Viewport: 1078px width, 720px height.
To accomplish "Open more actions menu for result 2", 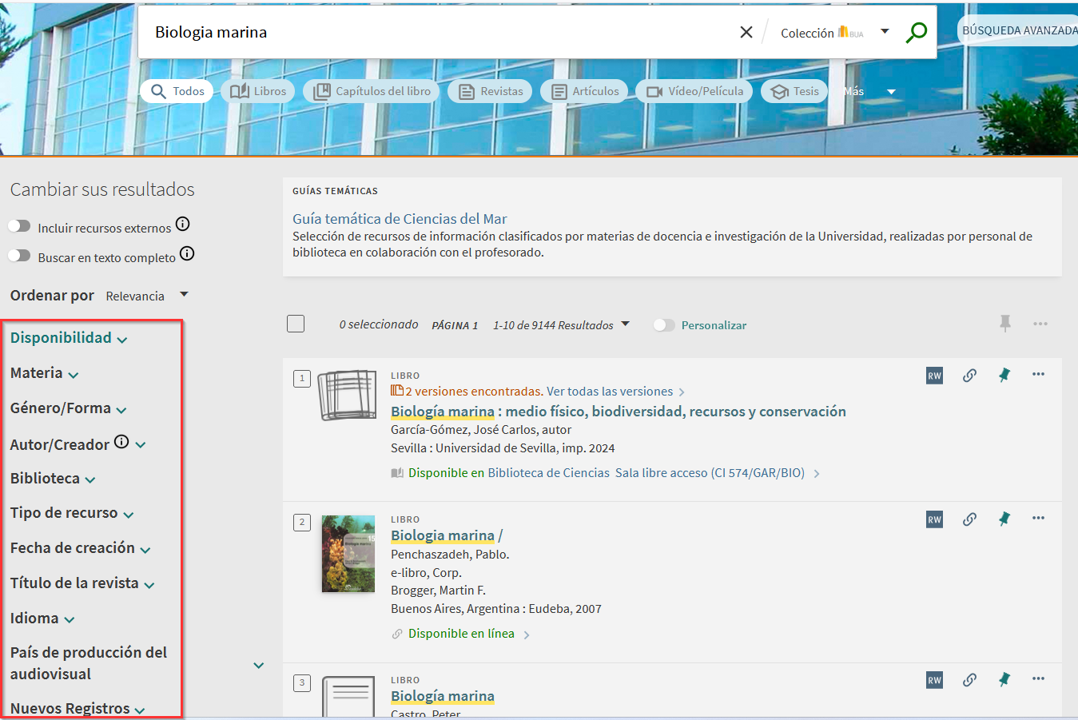I will (x=1038, y=519).
